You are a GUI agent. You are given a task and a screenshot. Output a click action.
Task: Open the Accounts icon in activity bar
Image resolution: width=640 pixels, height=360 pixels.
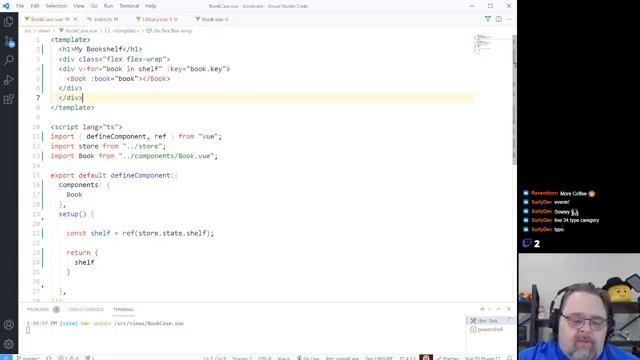pos(9,325)
